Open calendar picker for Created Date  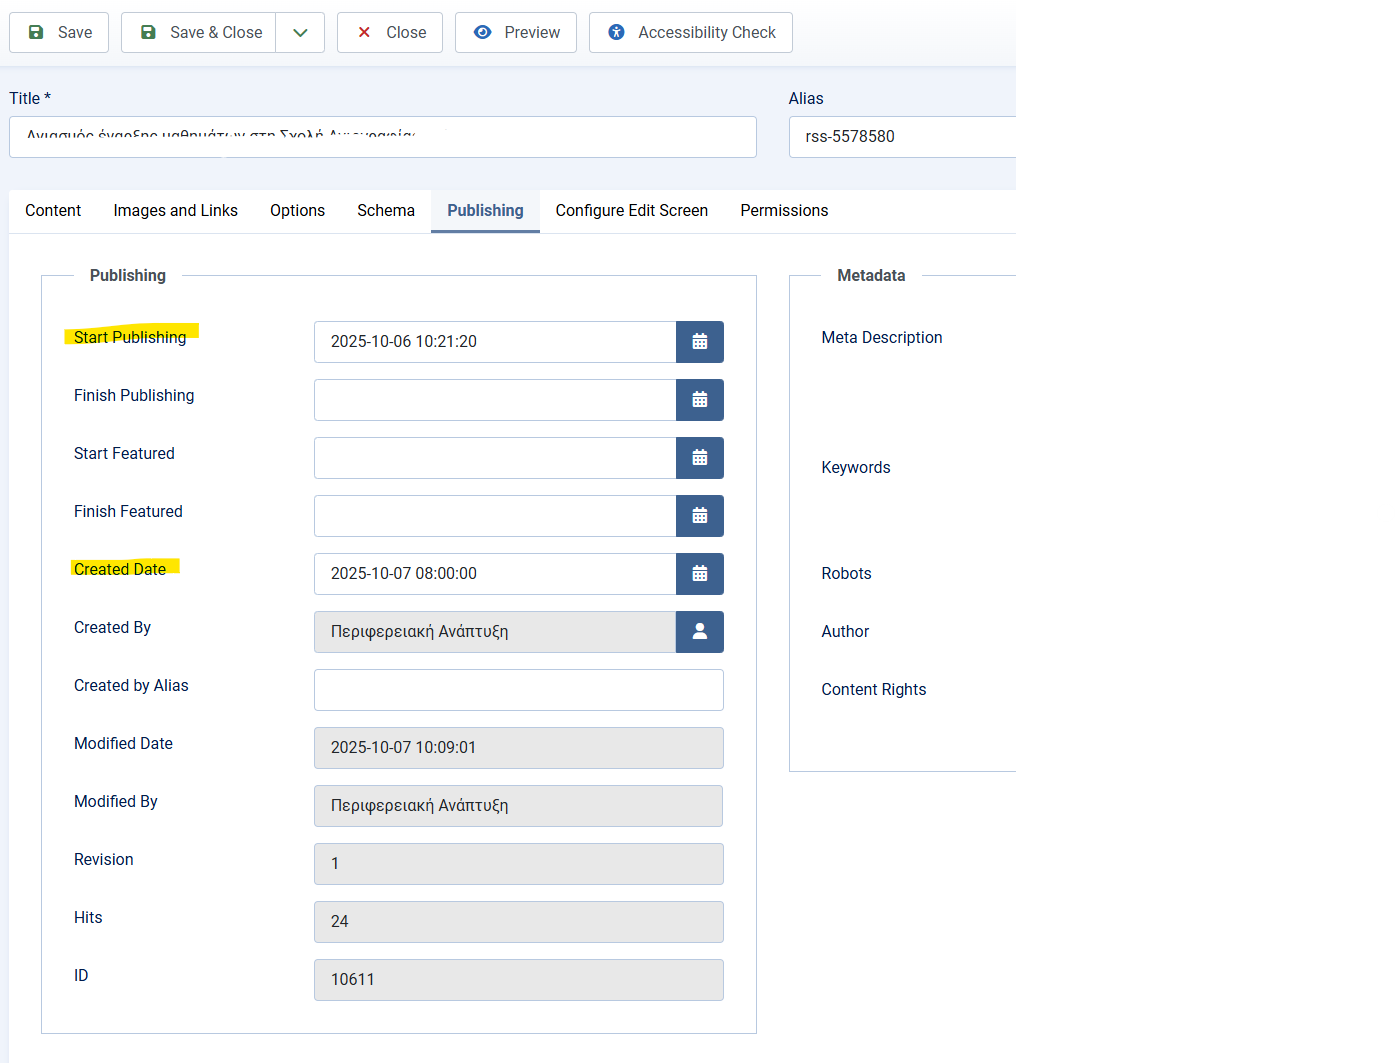[699, 574]
